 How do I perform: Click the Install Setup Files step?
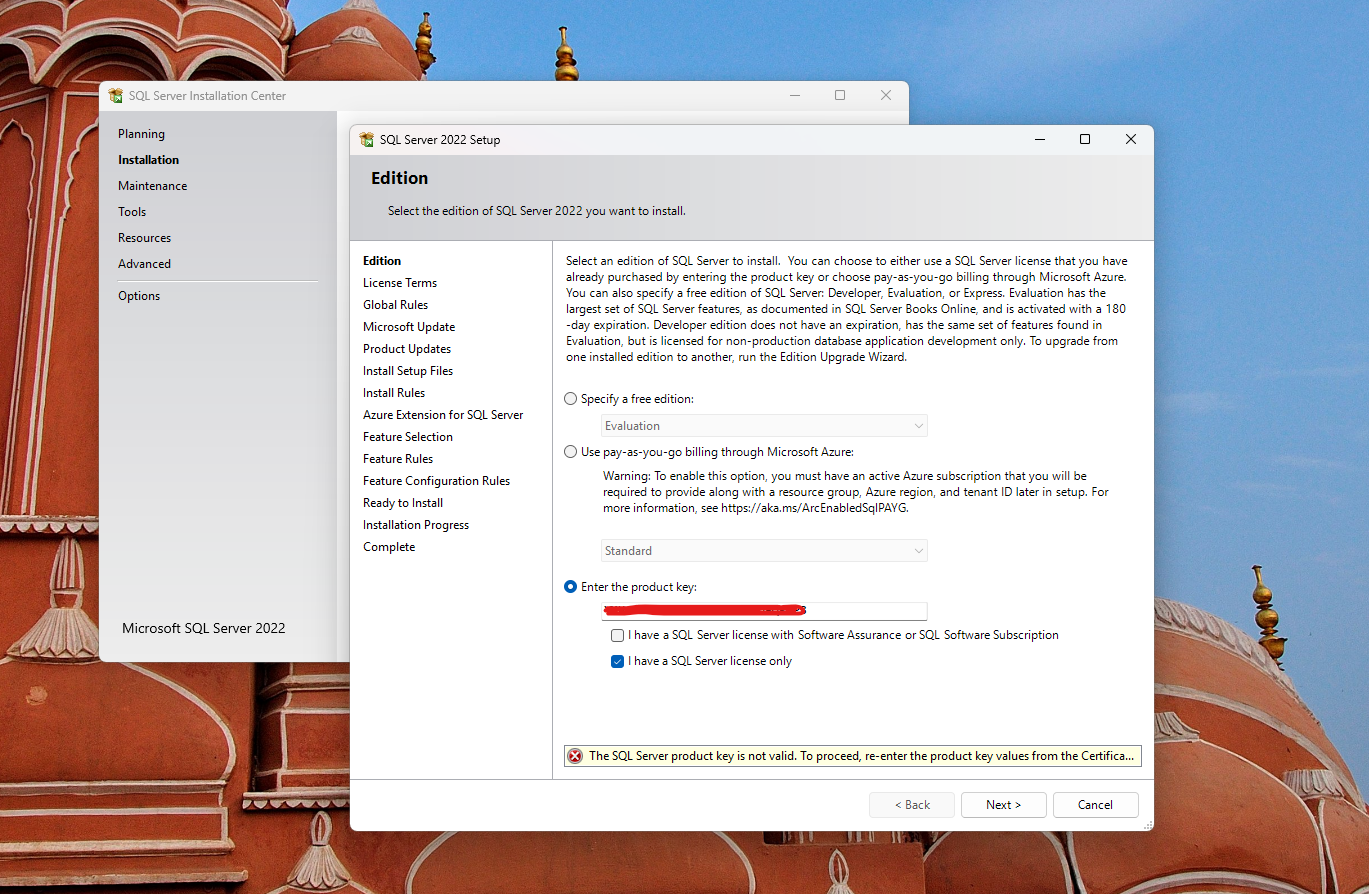[408, 371]
